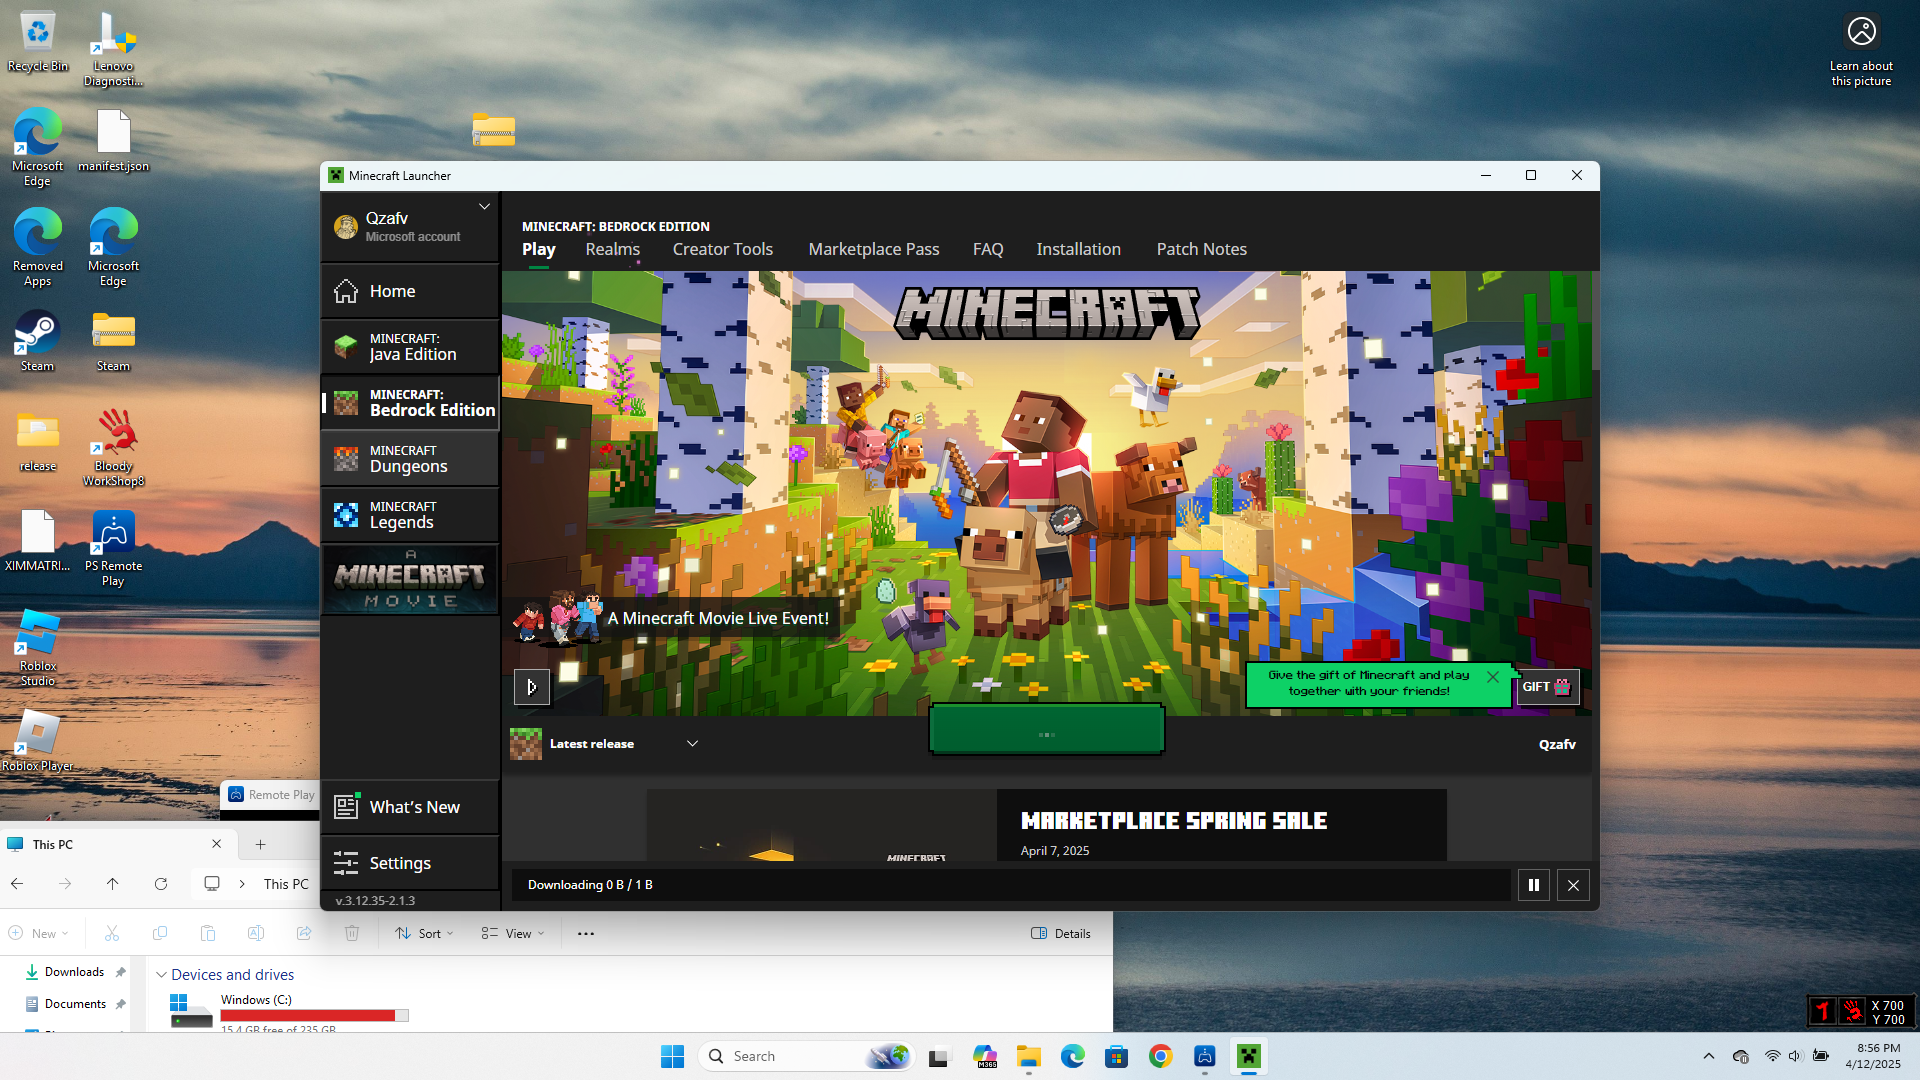1920x1080 pixels.
Task: Cancel the download in progress
Action: [x=1574, y=885]
